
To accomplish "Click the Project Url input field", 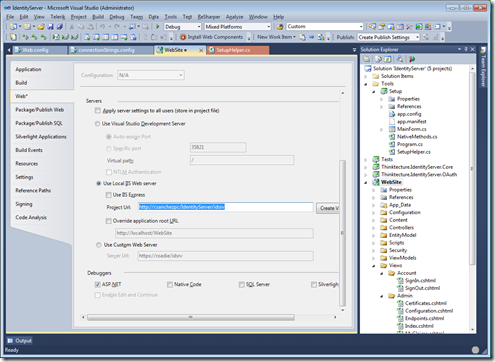I will [226, 207].
